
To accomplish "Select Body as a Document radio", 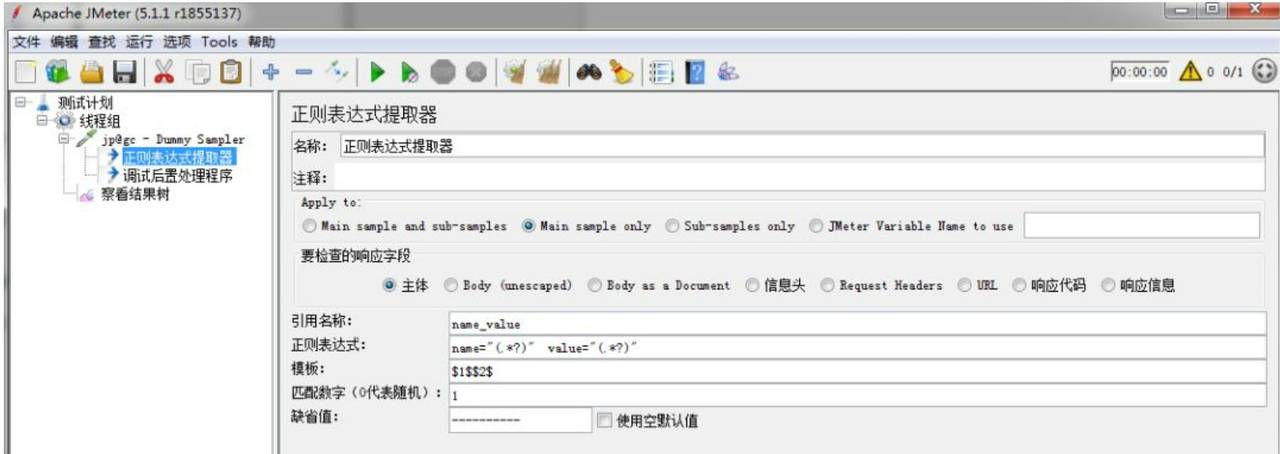I will tap(596, 285).
